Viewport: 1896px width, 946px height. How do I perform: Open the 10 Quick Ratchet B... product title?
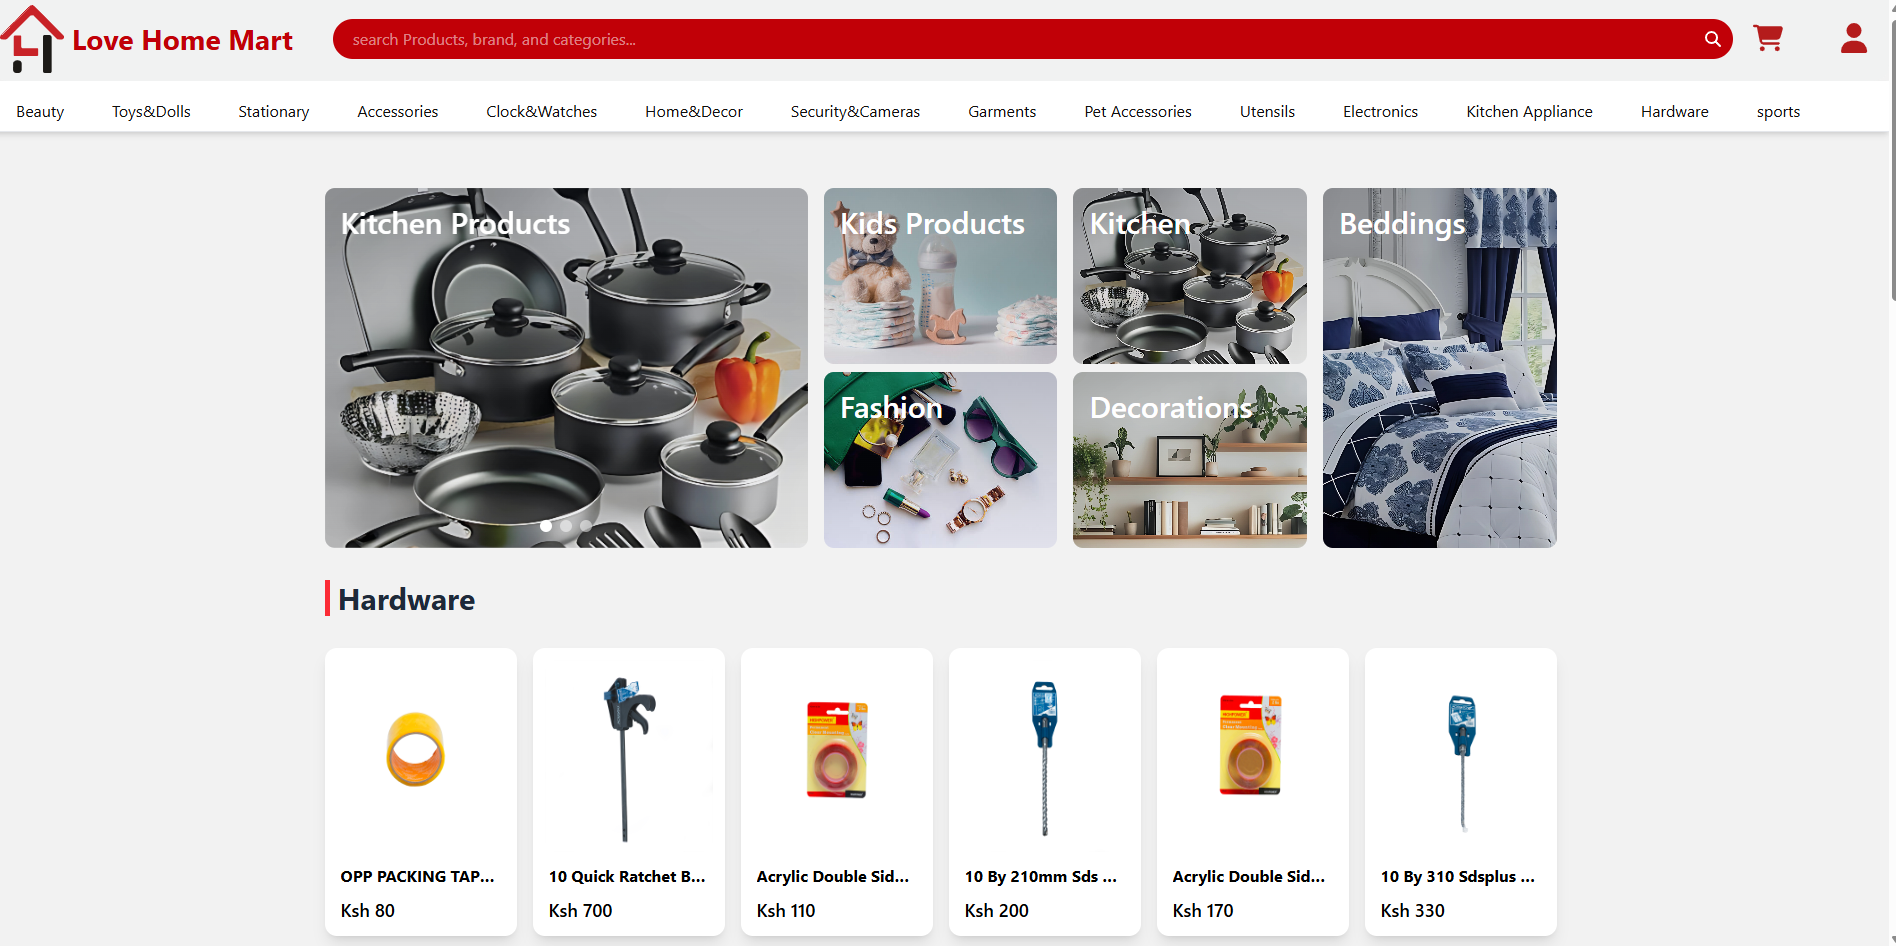pos(627,877)
